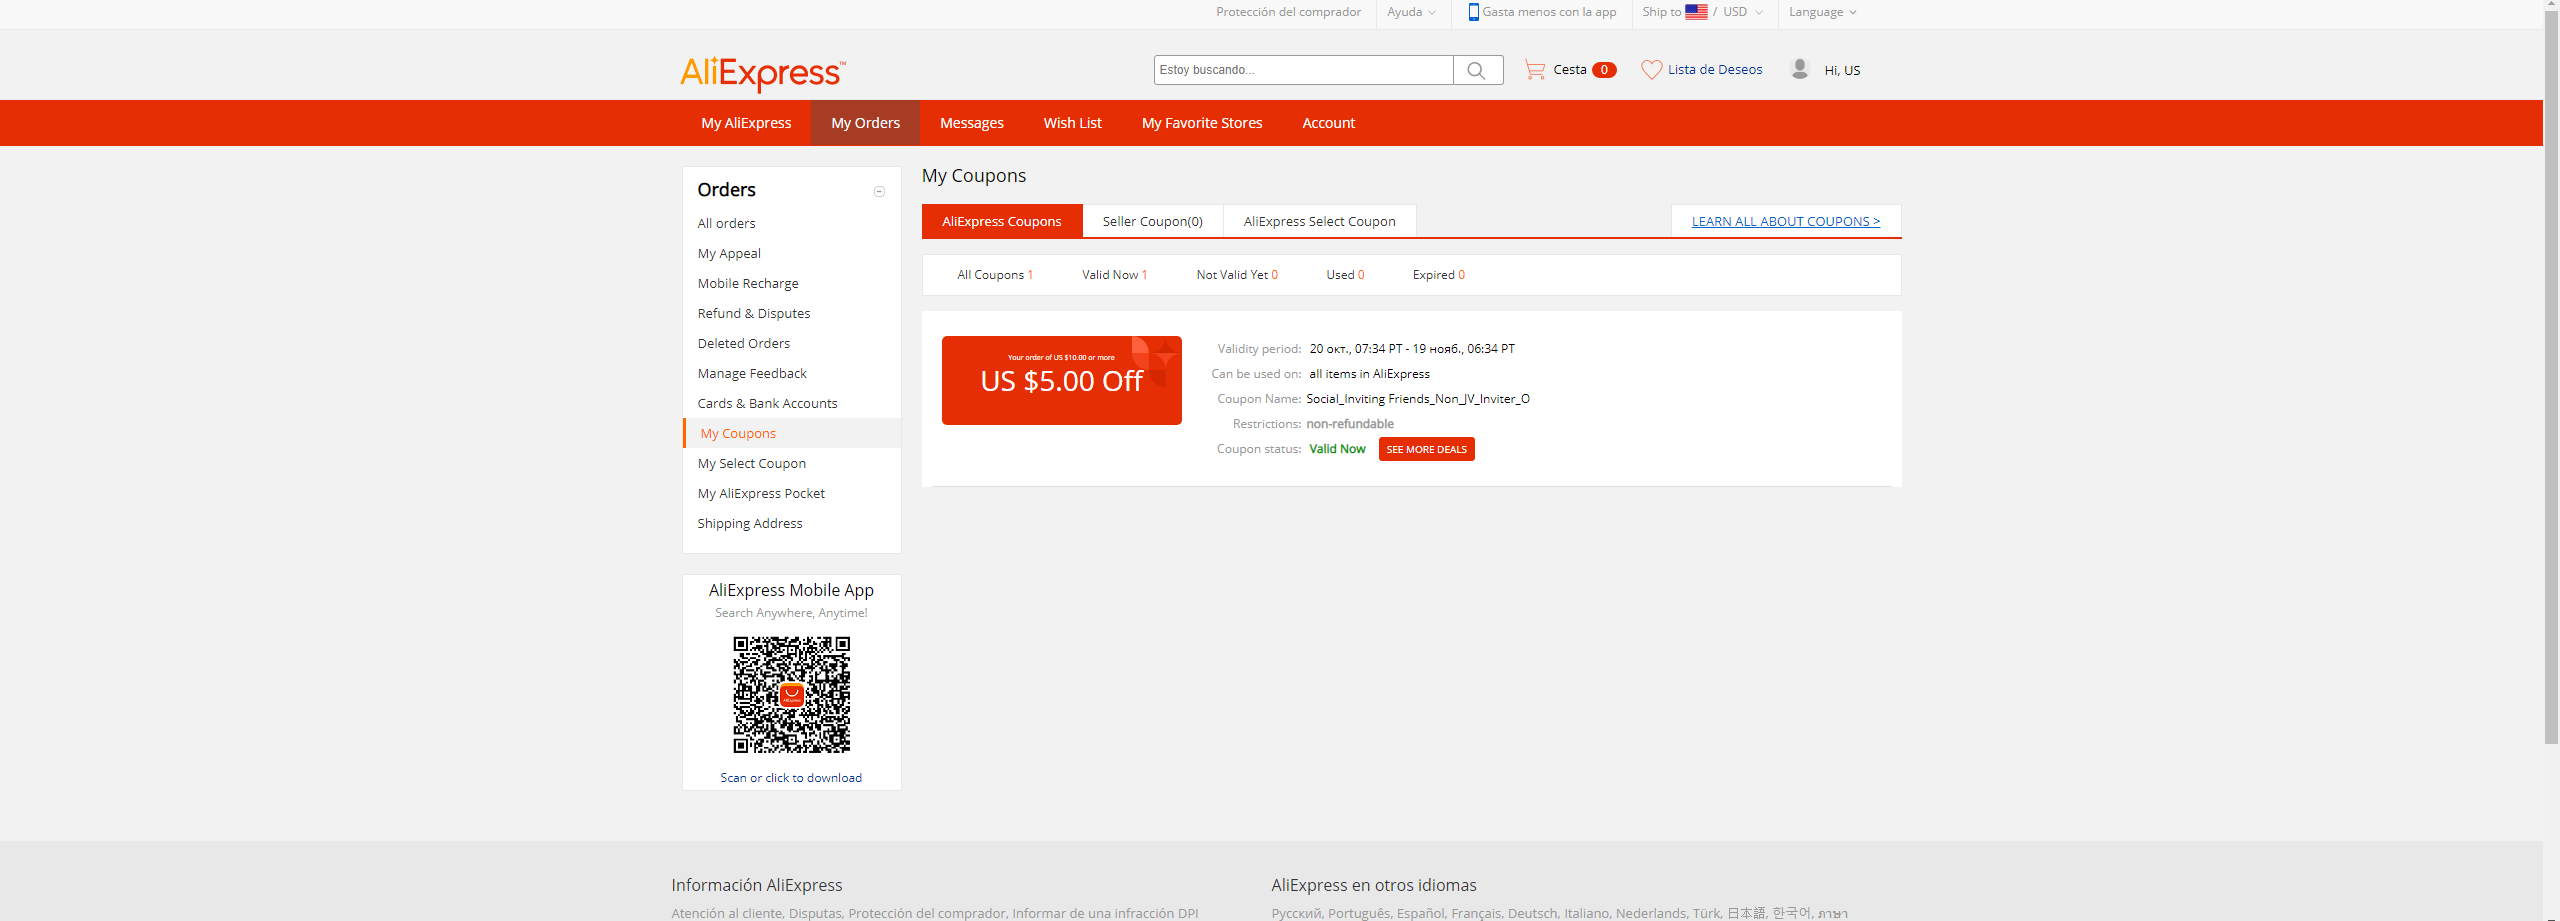
Task: Open Account nav tab
Action: pyautogui.click(x=1328, y=123)
